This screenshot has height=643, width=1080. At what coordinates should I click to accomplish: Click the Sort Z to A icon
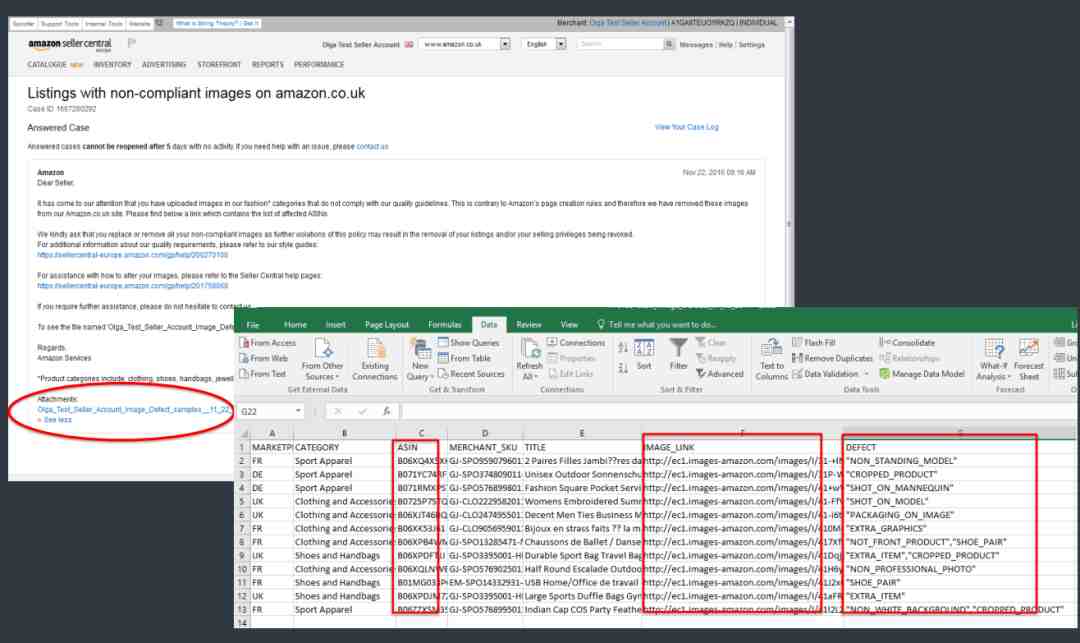click(x=623, y=368)
